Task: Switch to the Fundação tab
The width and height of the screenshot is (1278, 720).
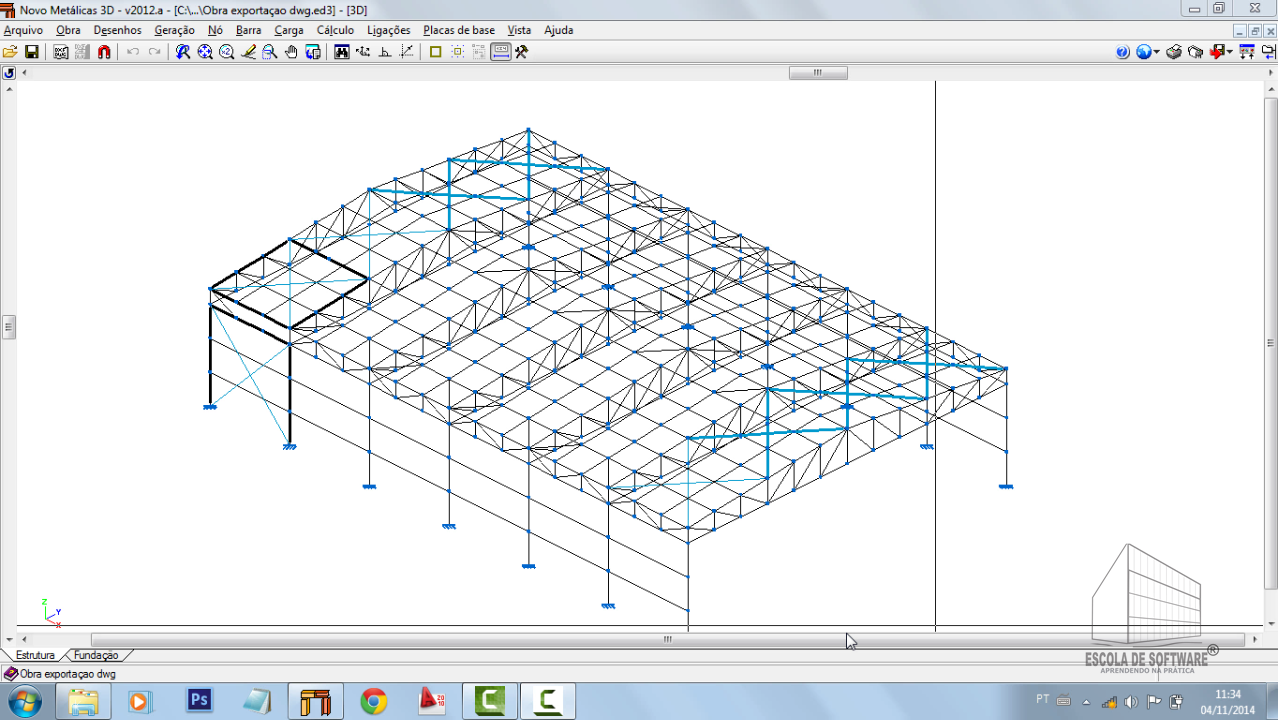Action: click(x=96, y=656)
